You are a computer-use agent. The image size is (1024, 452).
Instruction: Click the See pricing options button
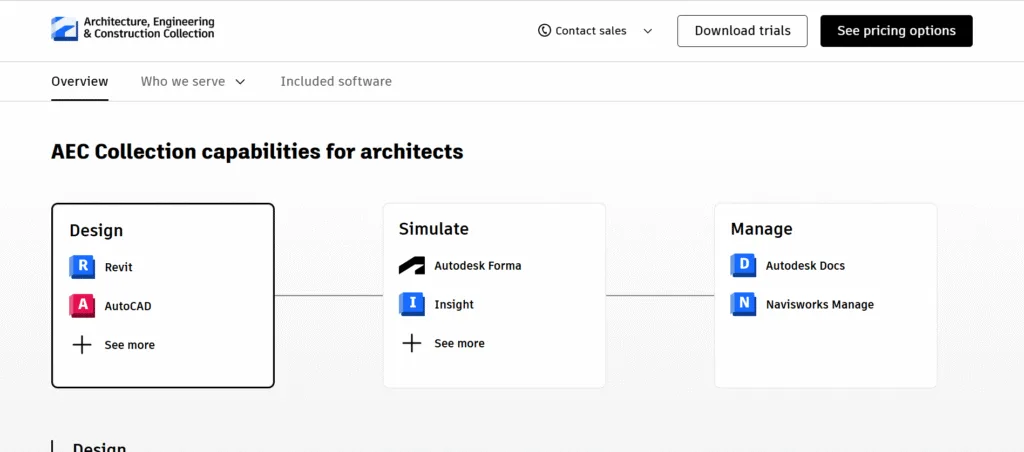coord(897,31)
